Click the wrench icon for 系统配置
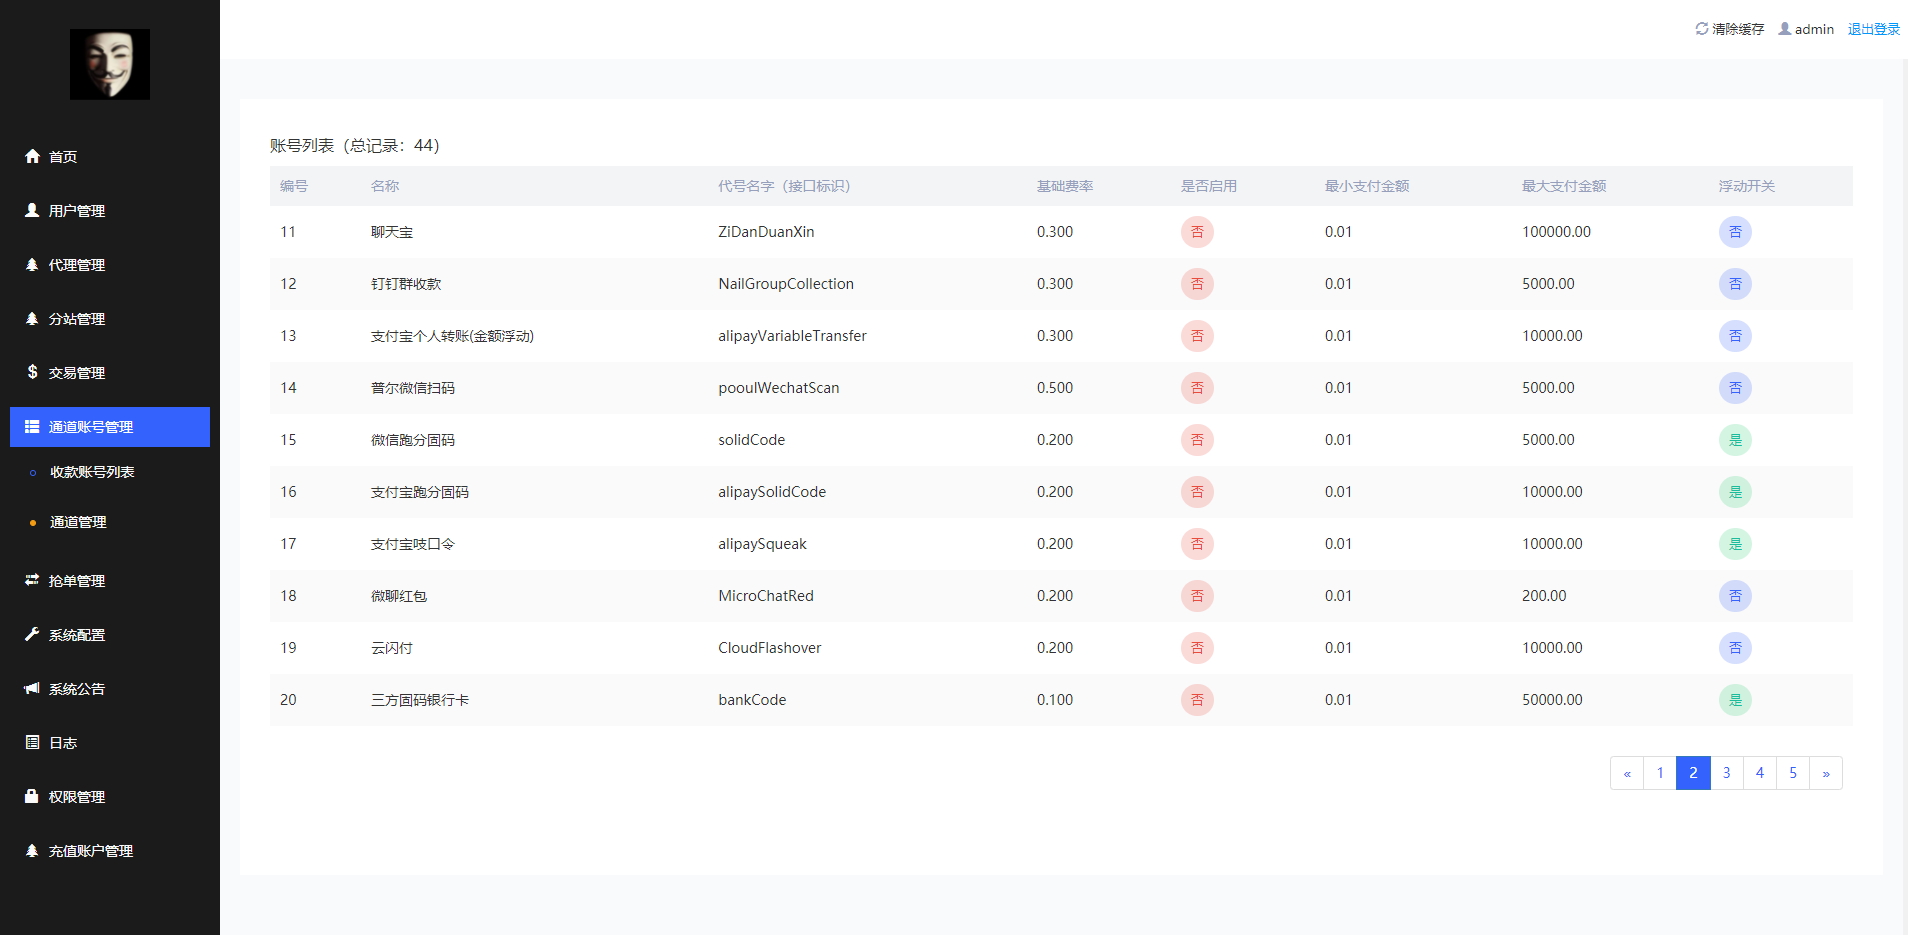This screenshot has width=1908, height=935. tap(32, 634)
